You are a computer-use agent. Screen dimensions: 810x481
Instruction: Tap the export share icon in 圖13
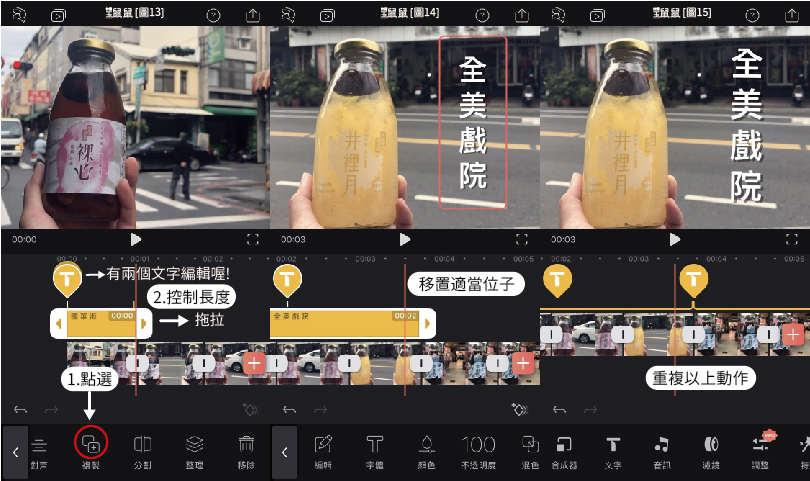[253, 15]
